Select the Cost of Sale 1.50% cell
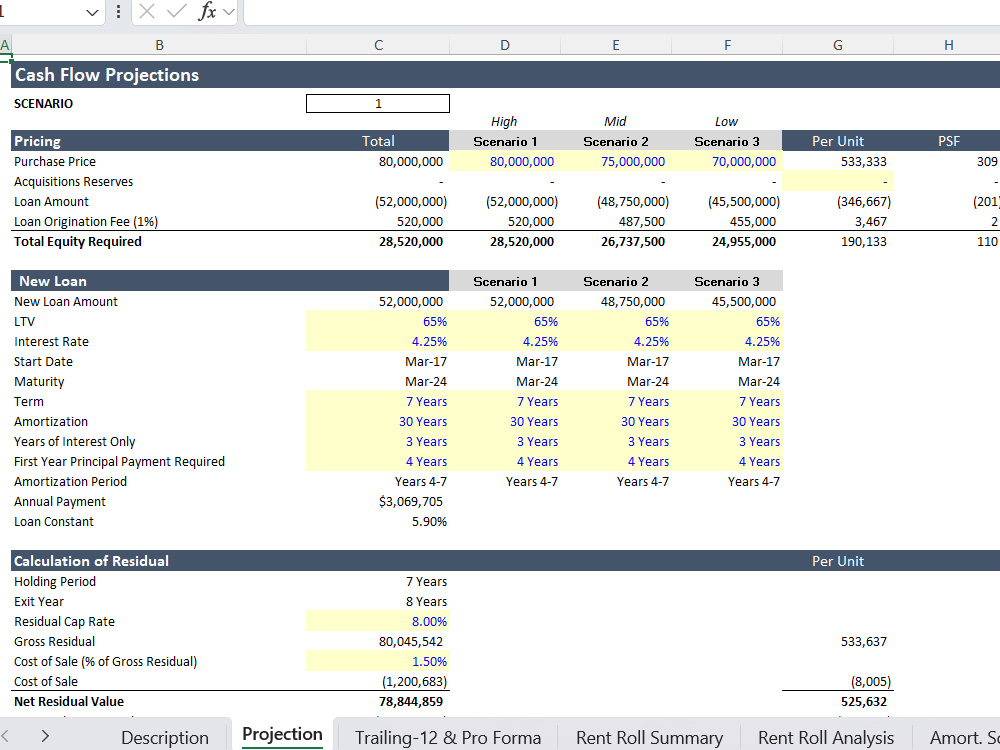1000x750 pixels. pyautogui.click(x=378, y=661)
